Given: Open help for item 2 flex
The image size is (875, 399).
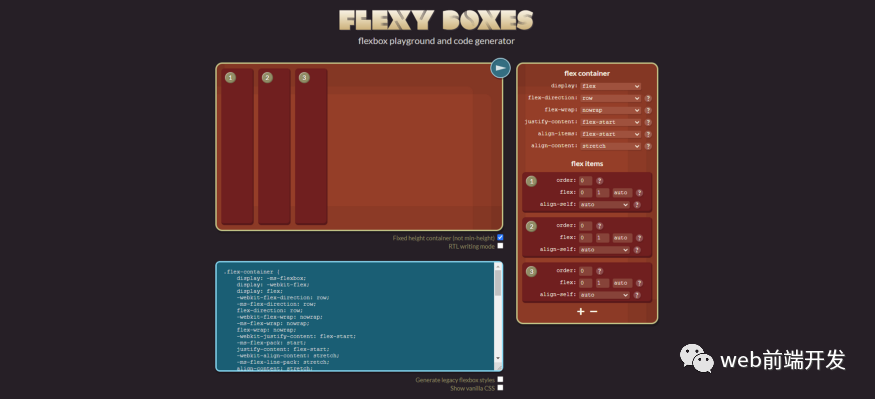Looking at the screenshot, I should click(639, 238).
